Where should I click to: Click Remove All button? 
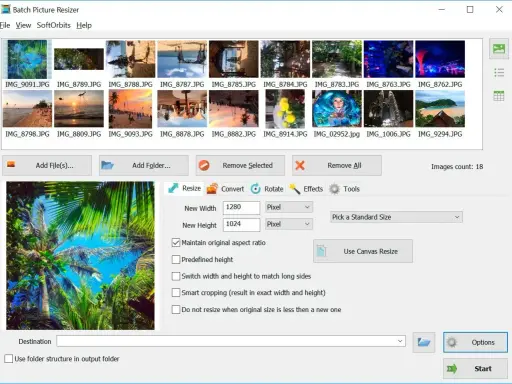click(337, 165)
